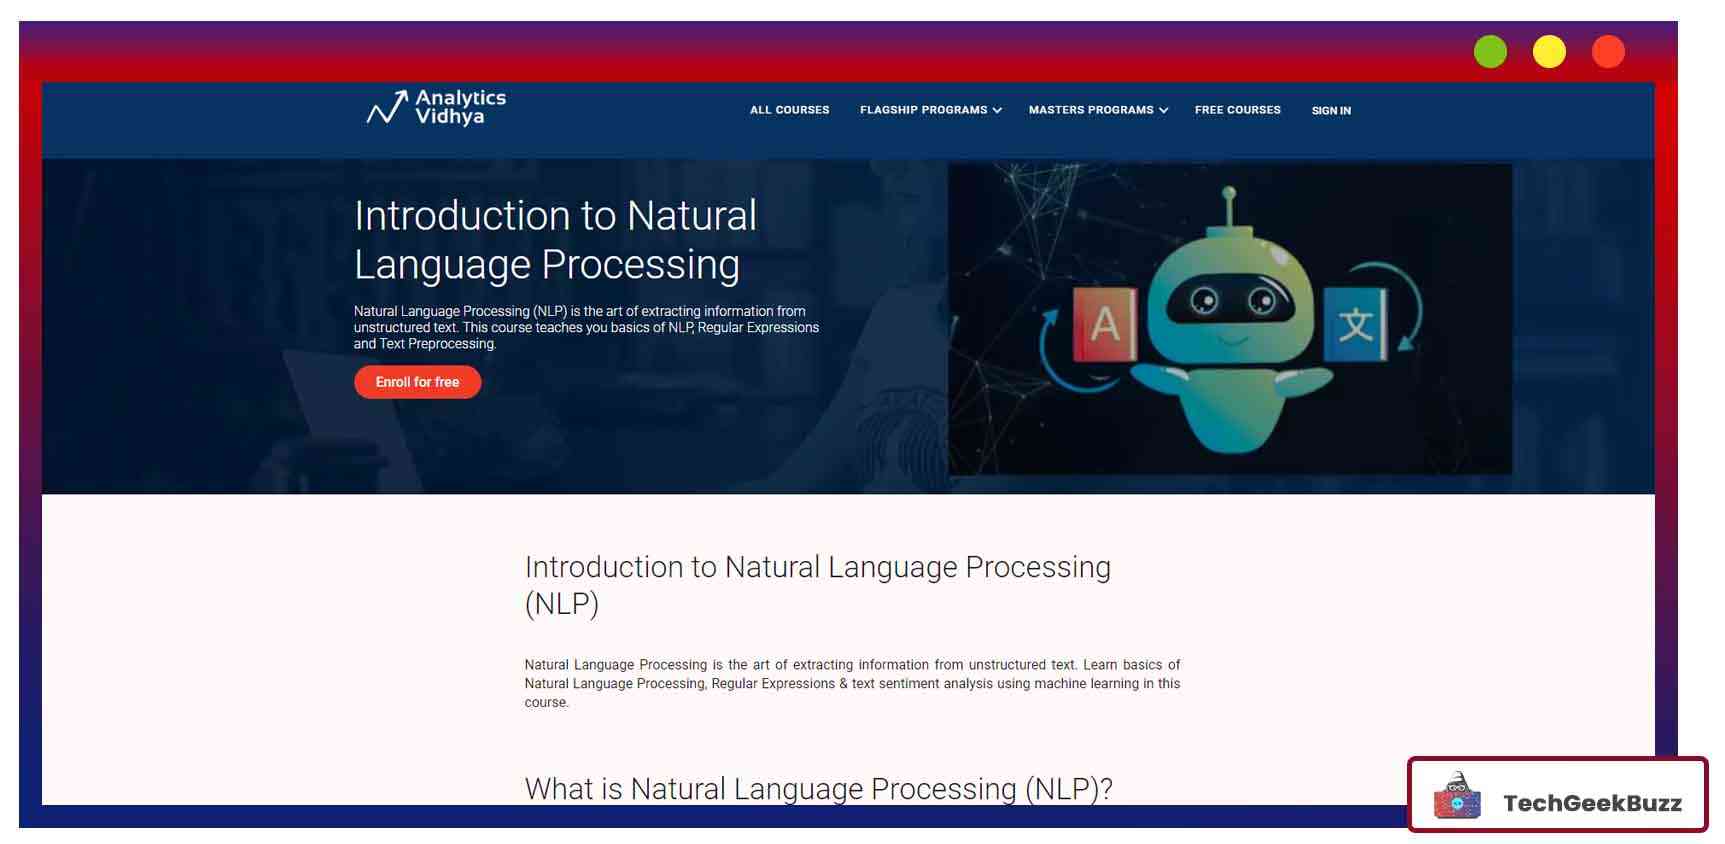Click the Analytics Vidhya logo arrow icon
The image size is (1725, 844).
click(x=386, y=107)
